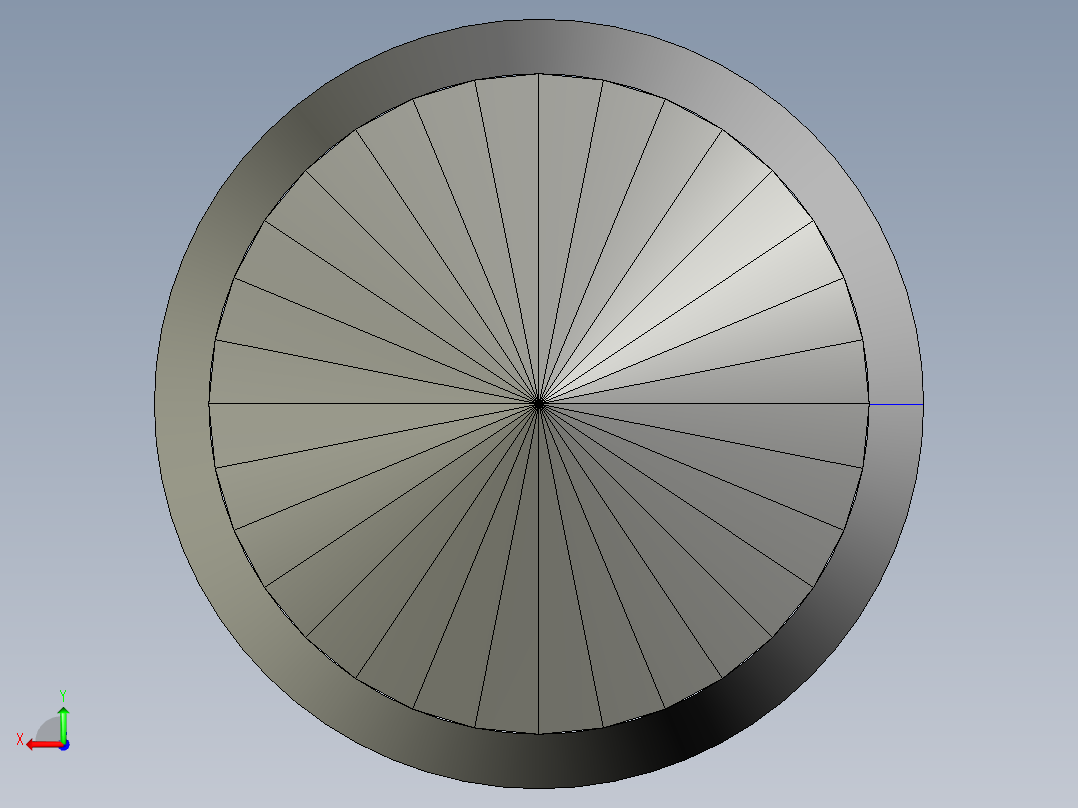Viewport: 1078px width, 808px height.
Task: Pick the short blue line on ring's right
Action: tap(895, 404)
